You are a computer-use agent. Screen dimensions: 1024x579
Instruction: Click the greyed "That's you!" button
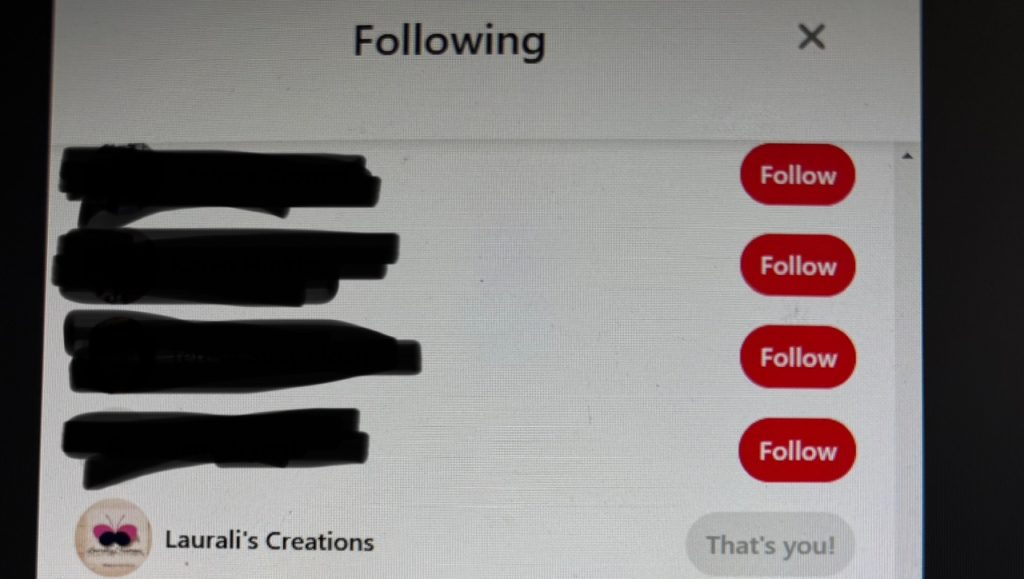pyautogui.click(x=770, y=545)
